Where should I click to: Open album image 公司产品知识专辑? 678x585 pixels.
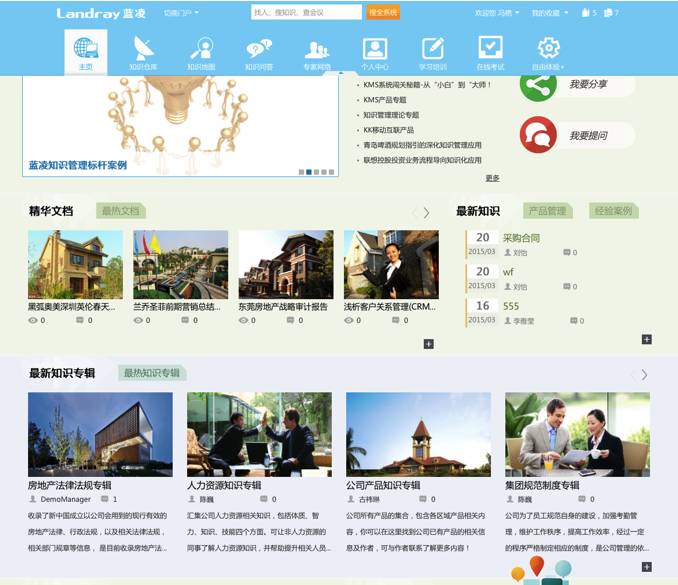pyautogui.click(x=419, y=435)
